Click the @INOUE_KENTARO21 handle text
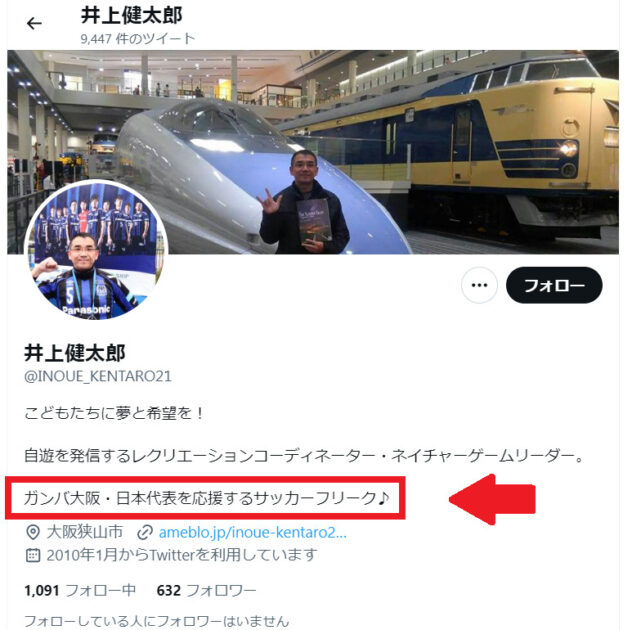Image resolution: width=641 pixels, height=630 pixels. tap(98, 376)
